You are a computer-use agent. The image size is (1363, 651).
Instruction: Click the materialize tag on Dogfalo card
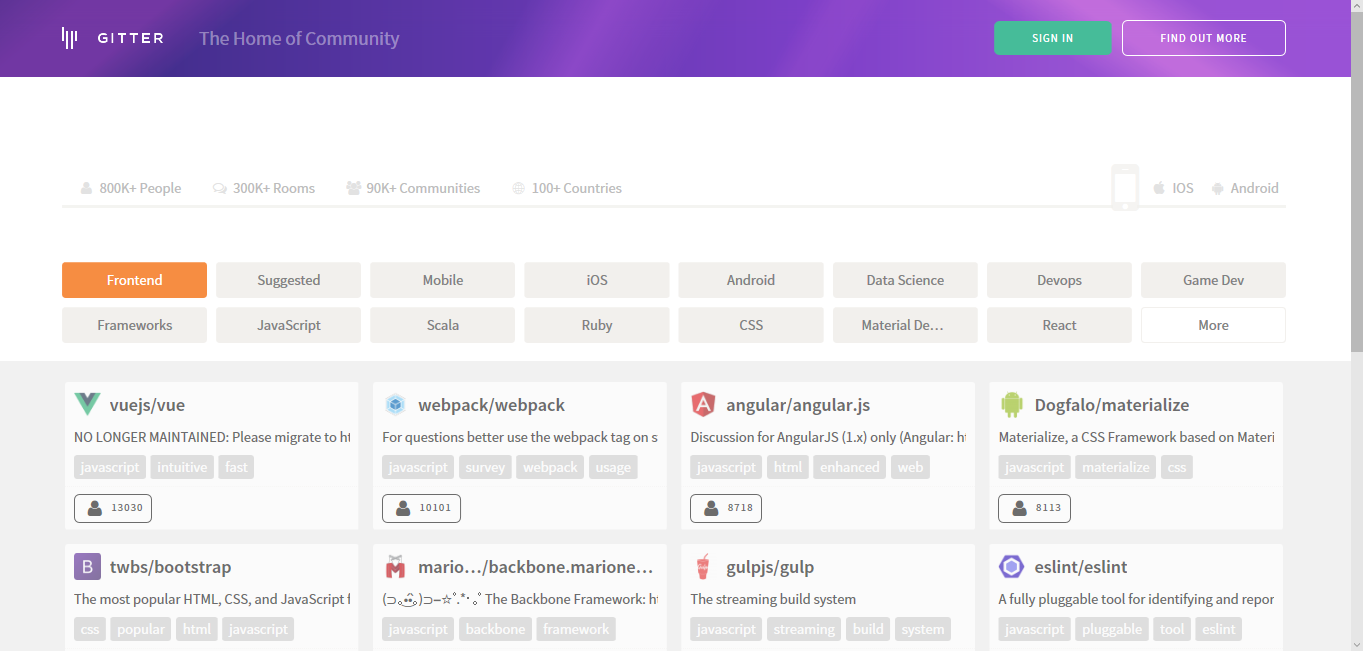pyautogui.click(x=1116, y=467)
